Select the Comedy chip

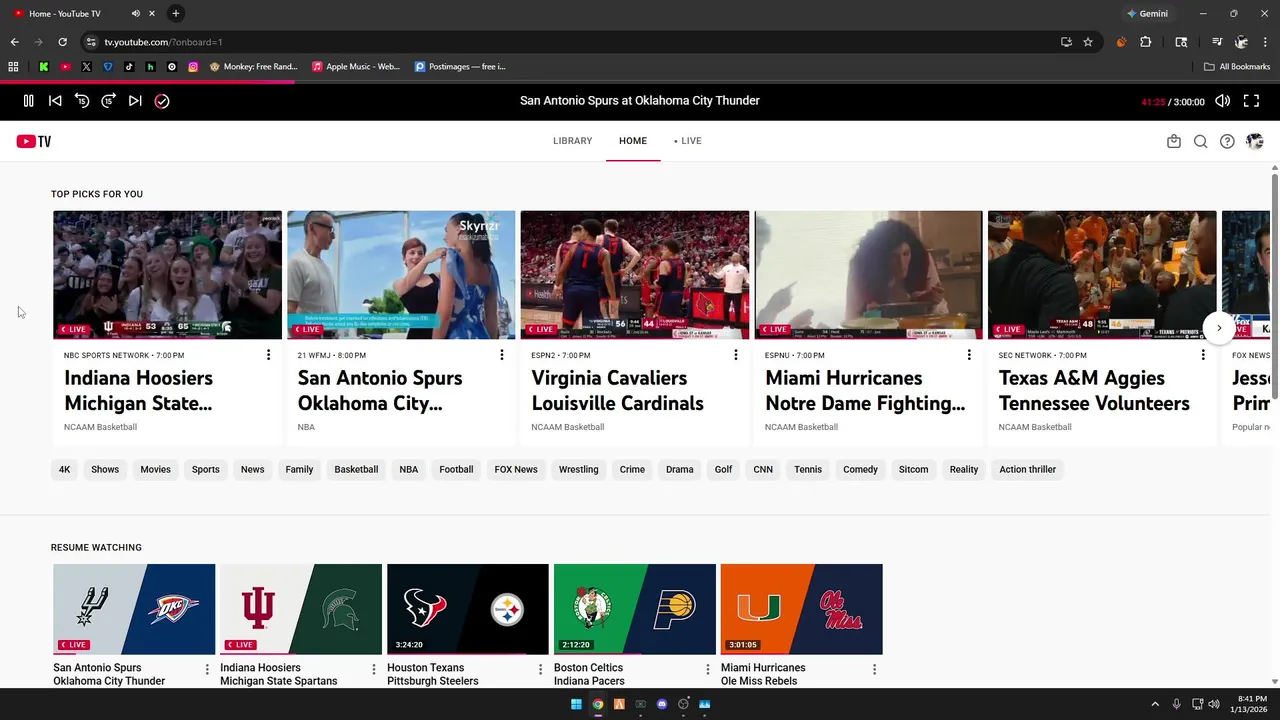pos(860,469)
